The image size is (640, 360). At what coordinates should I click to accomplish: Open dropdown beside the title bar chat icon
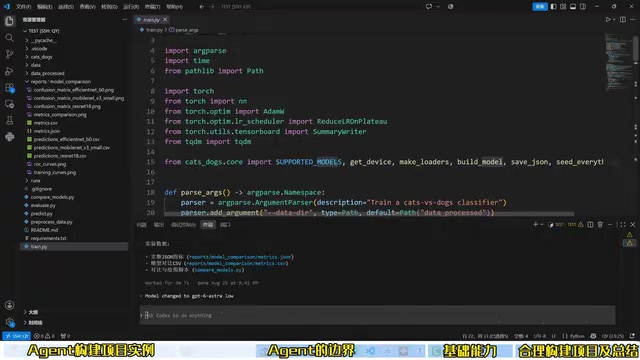[438, 7]
